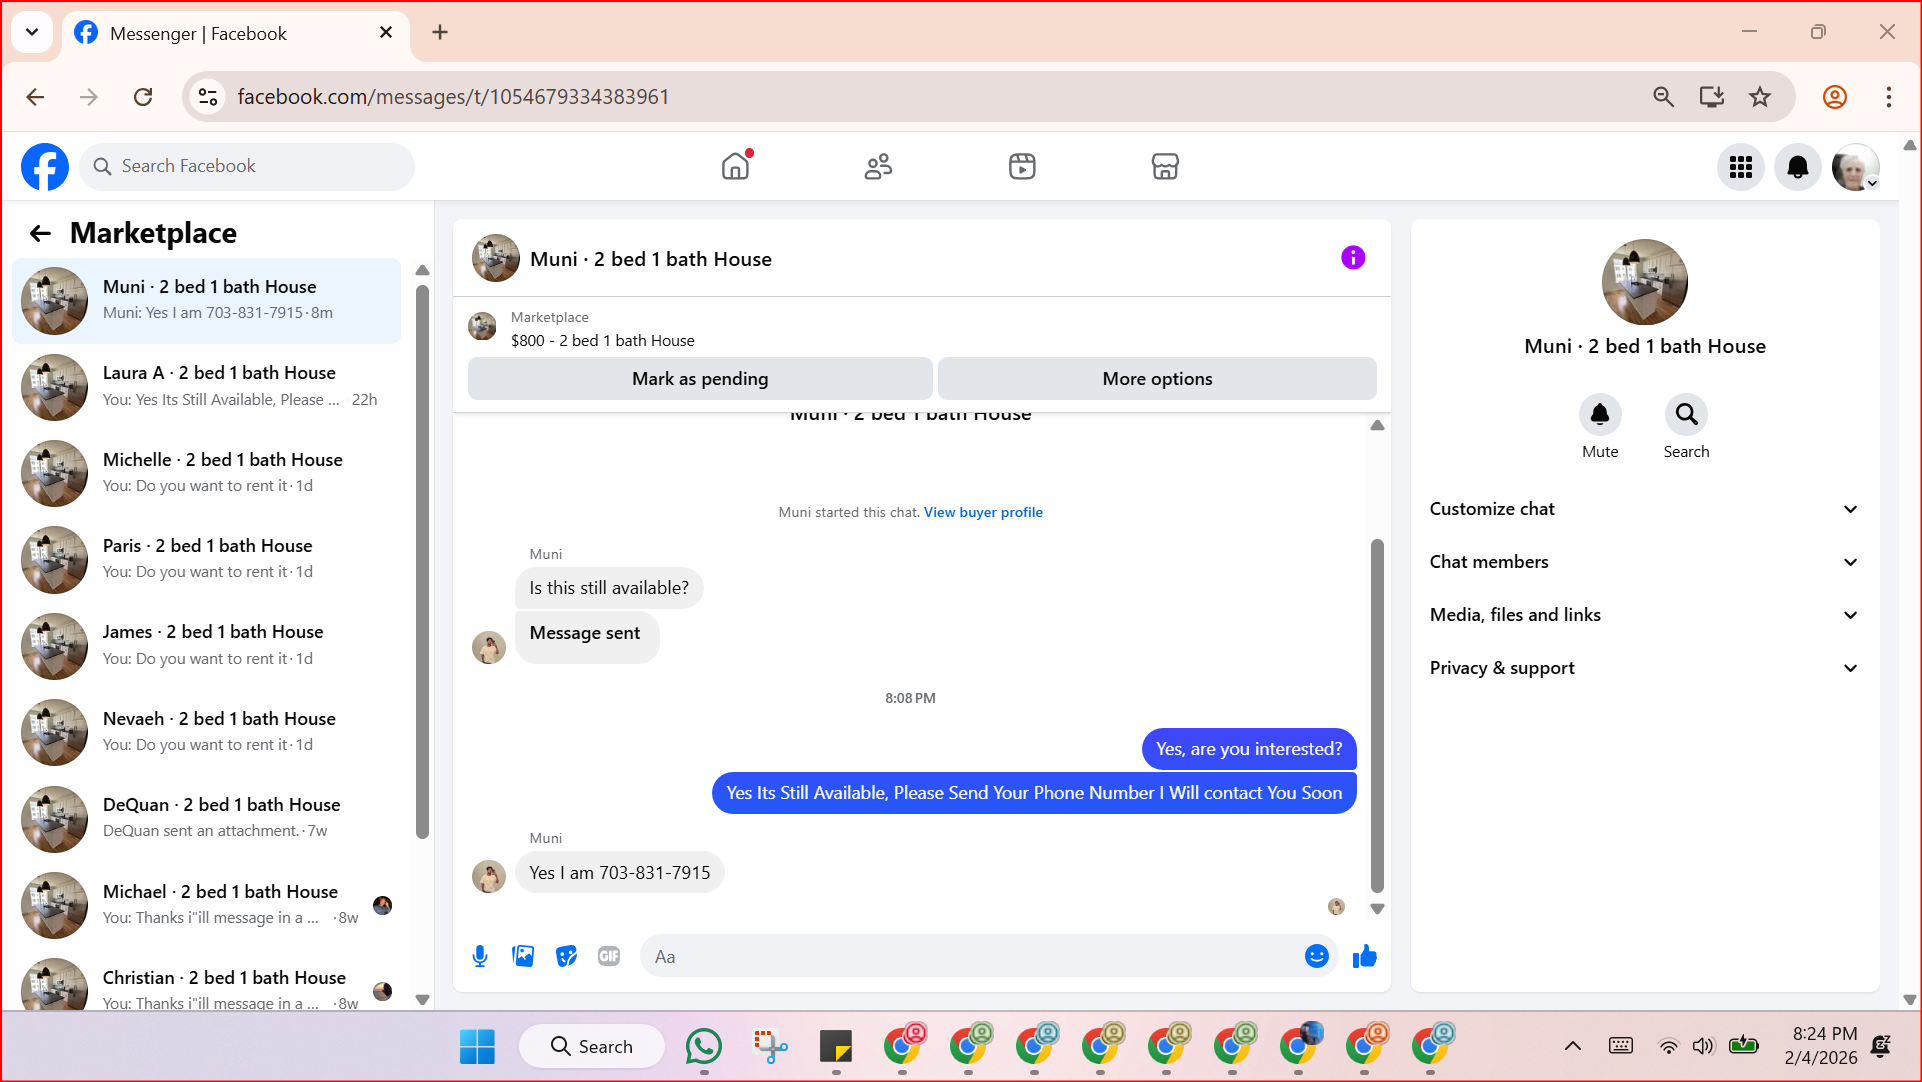The width and height of the screenshot is (1922, 1082).
Task: Open the emoji picker in message box
Action: pyautogui.click(x=1316, y=956)
